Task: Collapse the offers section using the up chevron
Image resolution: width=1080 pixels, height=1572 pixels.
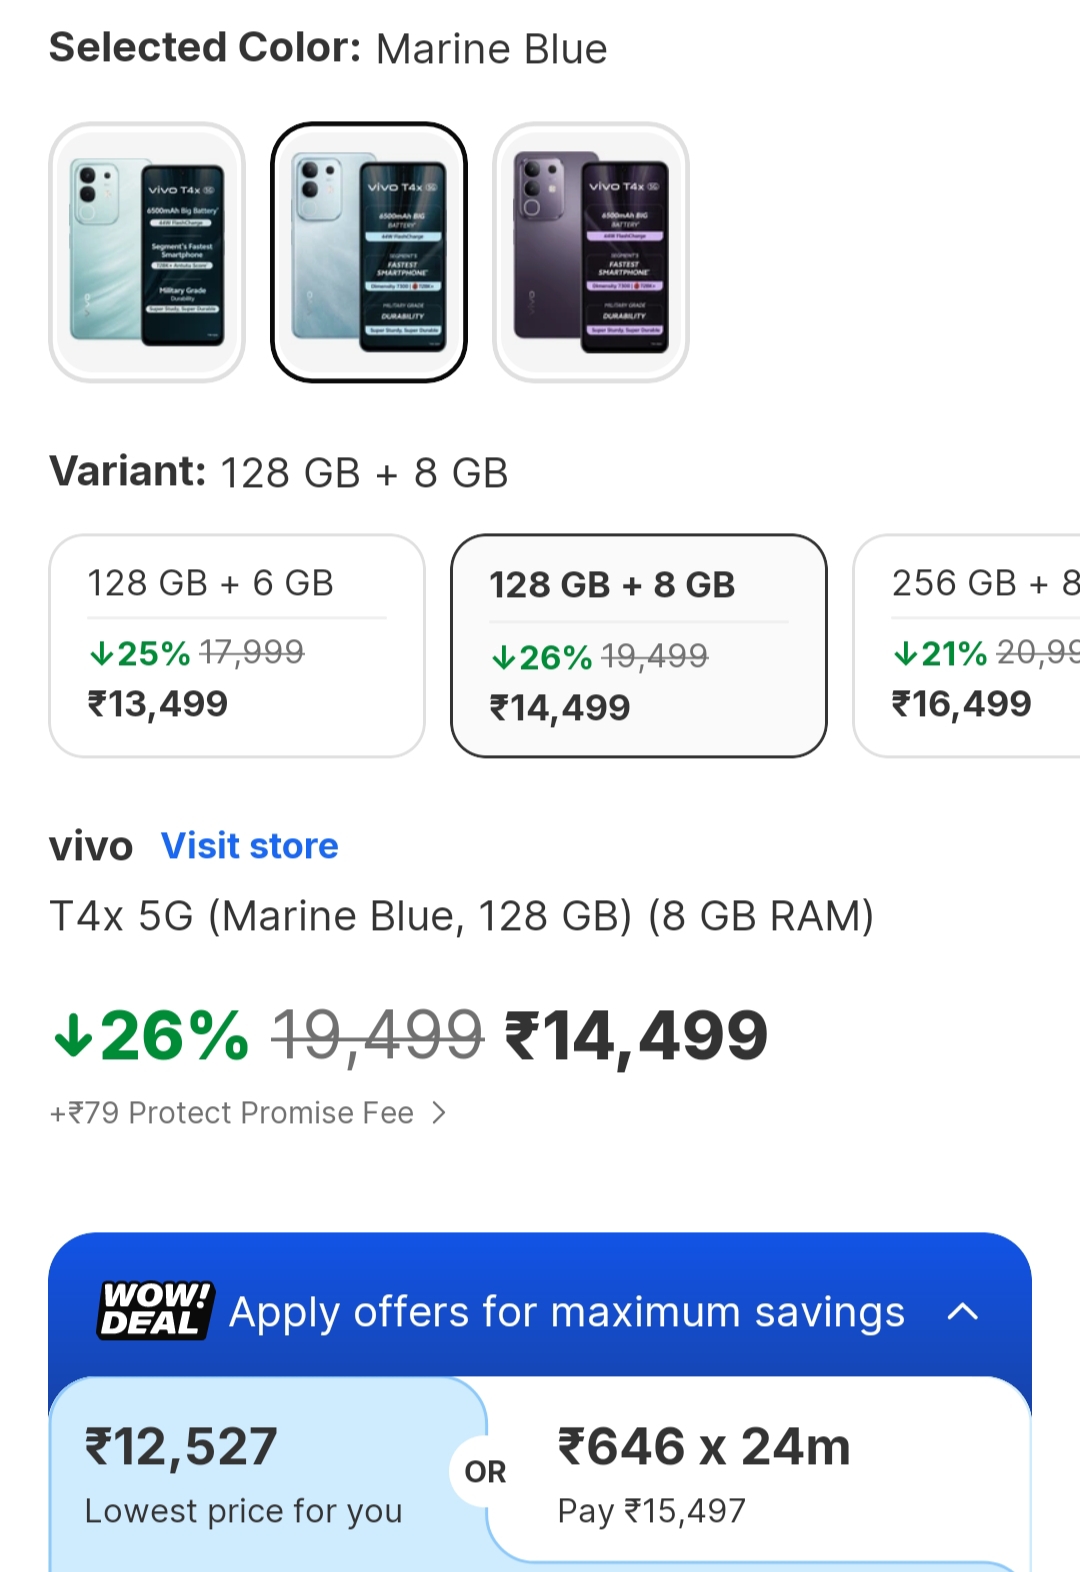Action: pos(962,1311)
